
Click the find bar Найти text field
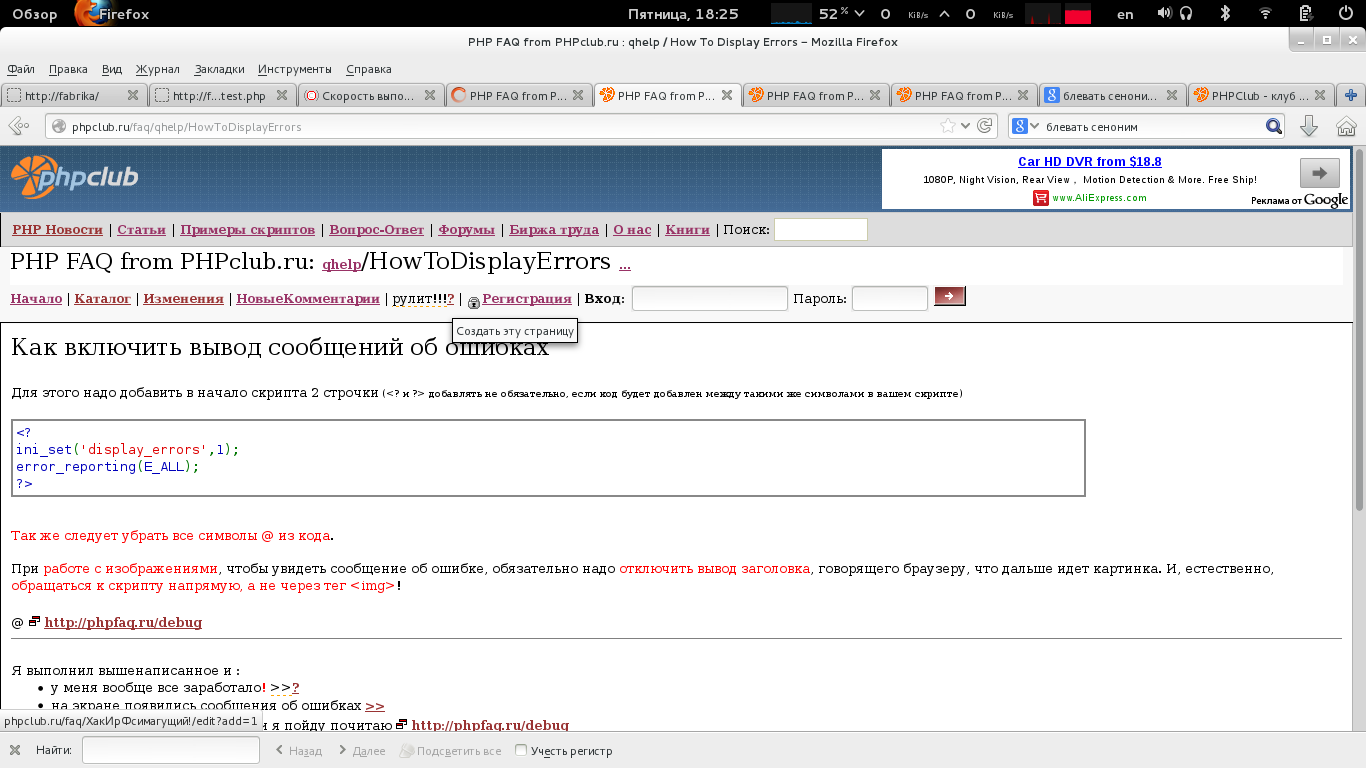171,750
